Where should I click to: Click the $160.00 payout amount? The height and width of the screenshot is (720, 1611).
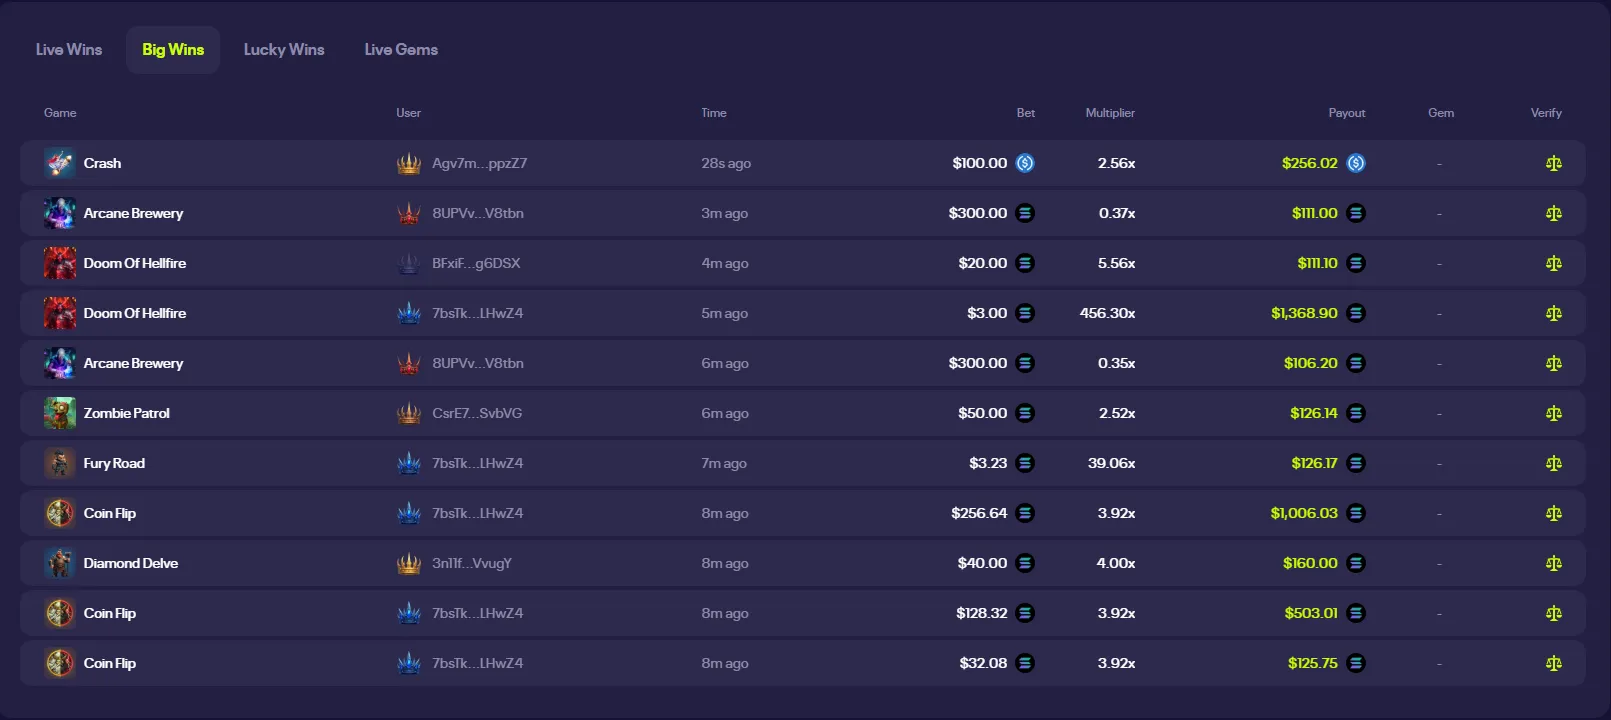[1310, 563]
